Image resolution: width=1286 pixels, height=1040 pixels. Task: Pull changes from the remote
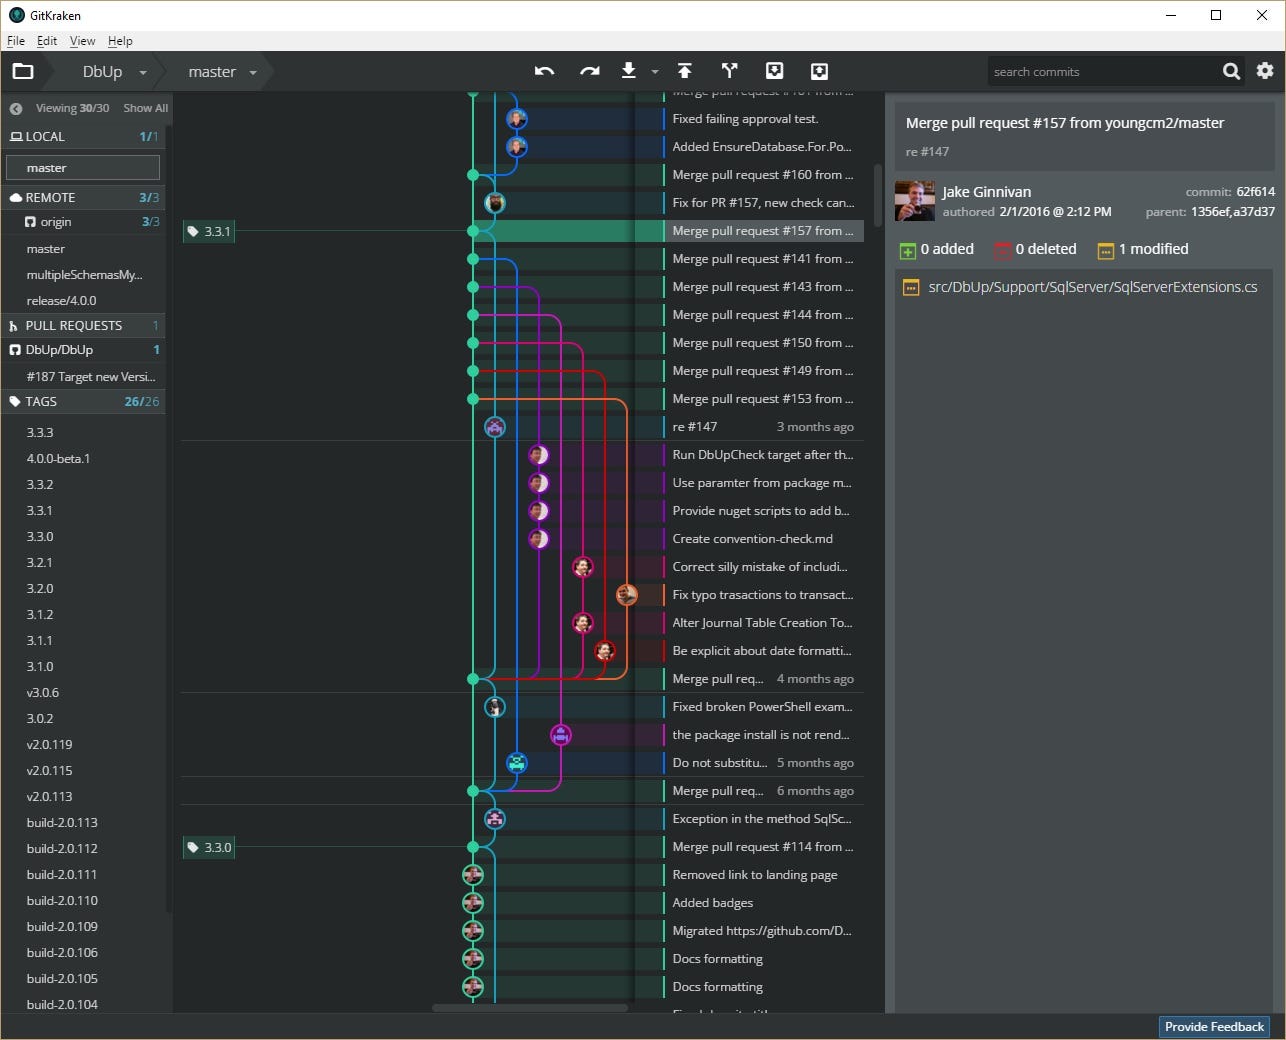click(628, 71)
